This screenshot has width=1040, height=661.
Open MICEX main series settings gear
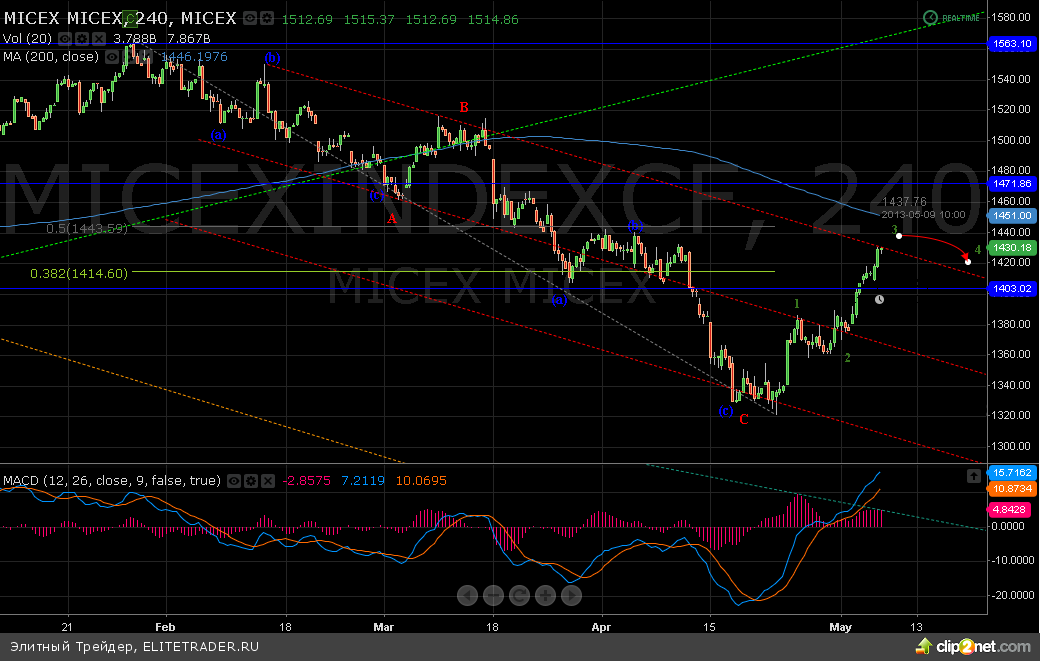point(266,19)
